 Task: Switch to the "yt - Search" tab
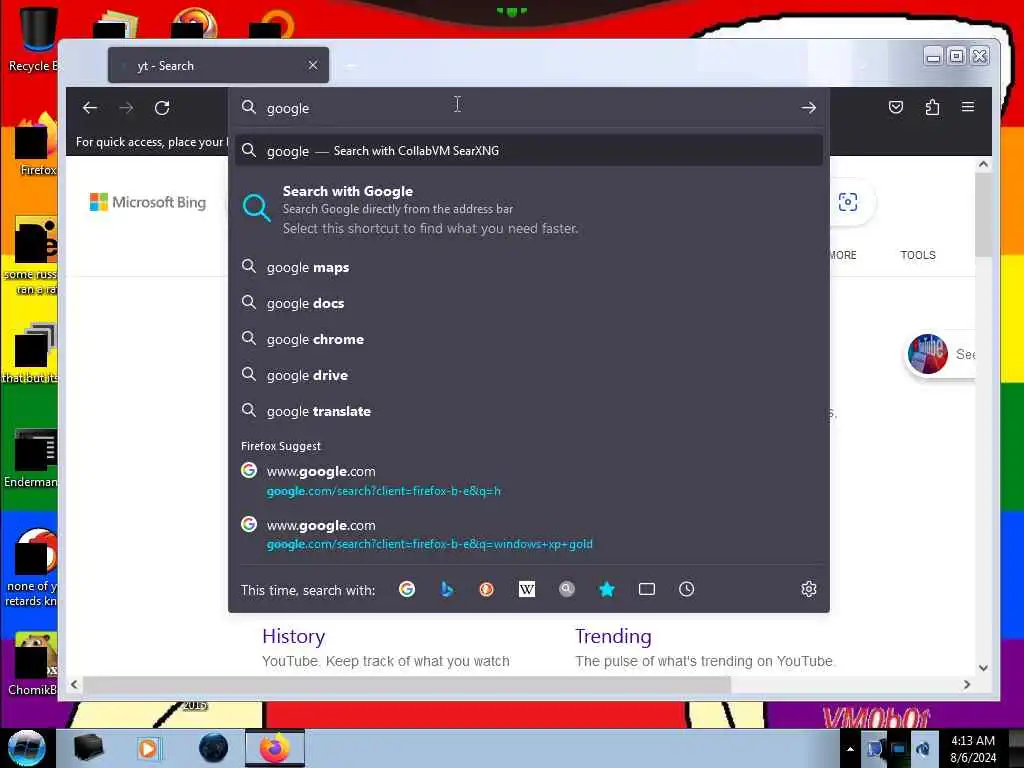[218, 65]
